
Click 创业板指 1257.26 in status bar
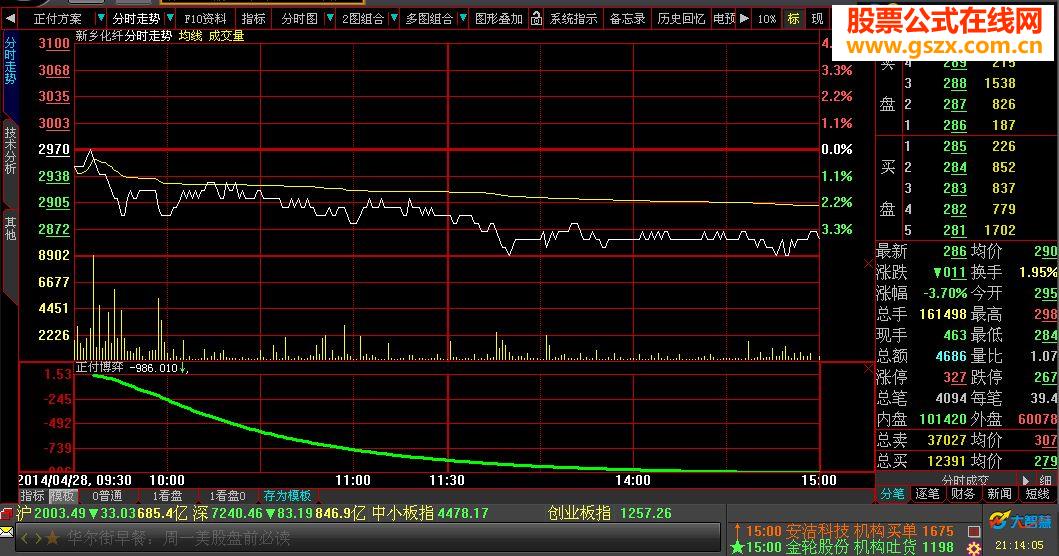point(609,513)
